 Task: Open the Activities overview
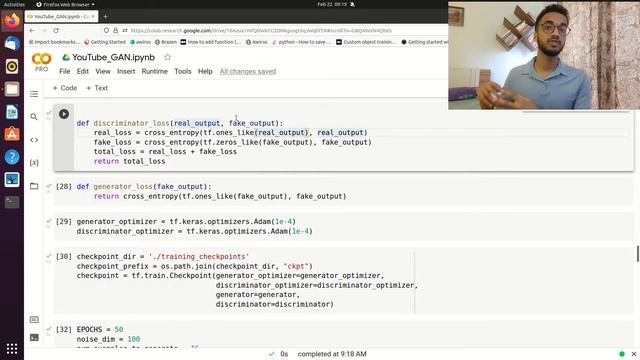point(14,4)
